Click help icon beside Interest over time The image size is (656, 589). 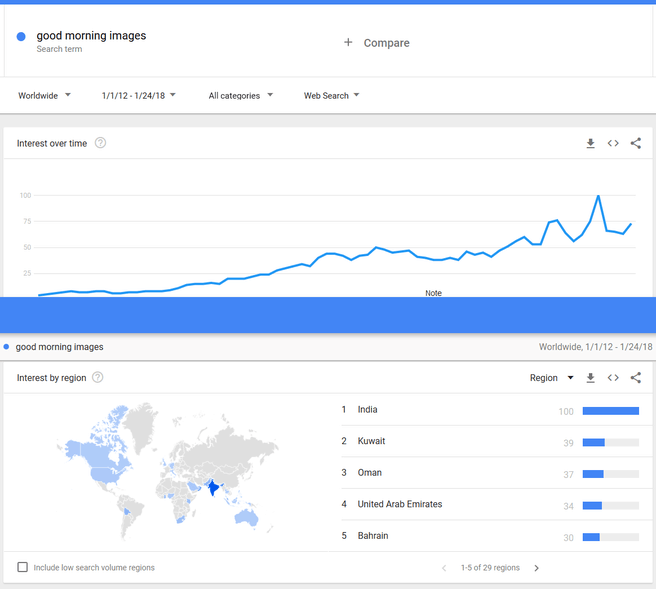(x=100, y=143)
